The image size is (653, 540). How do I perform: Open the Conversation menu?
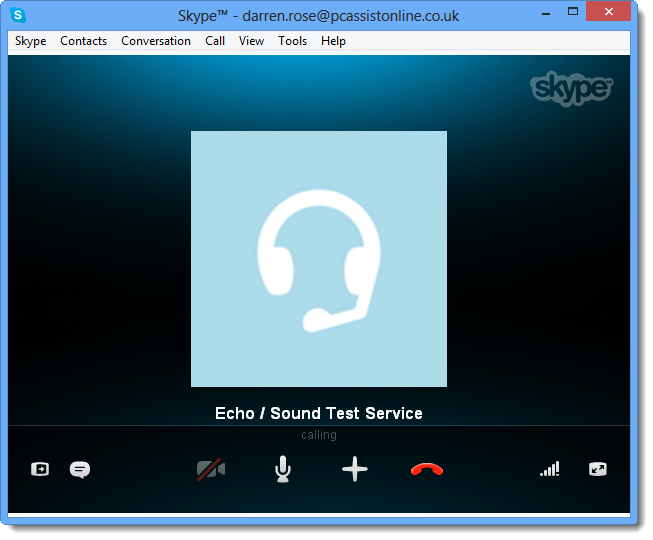pos(156,41)
